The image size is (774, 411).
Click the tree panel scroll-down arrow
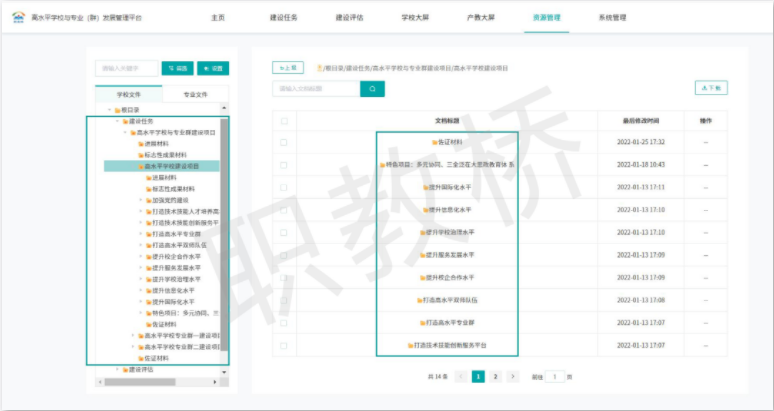coord(225,372)
